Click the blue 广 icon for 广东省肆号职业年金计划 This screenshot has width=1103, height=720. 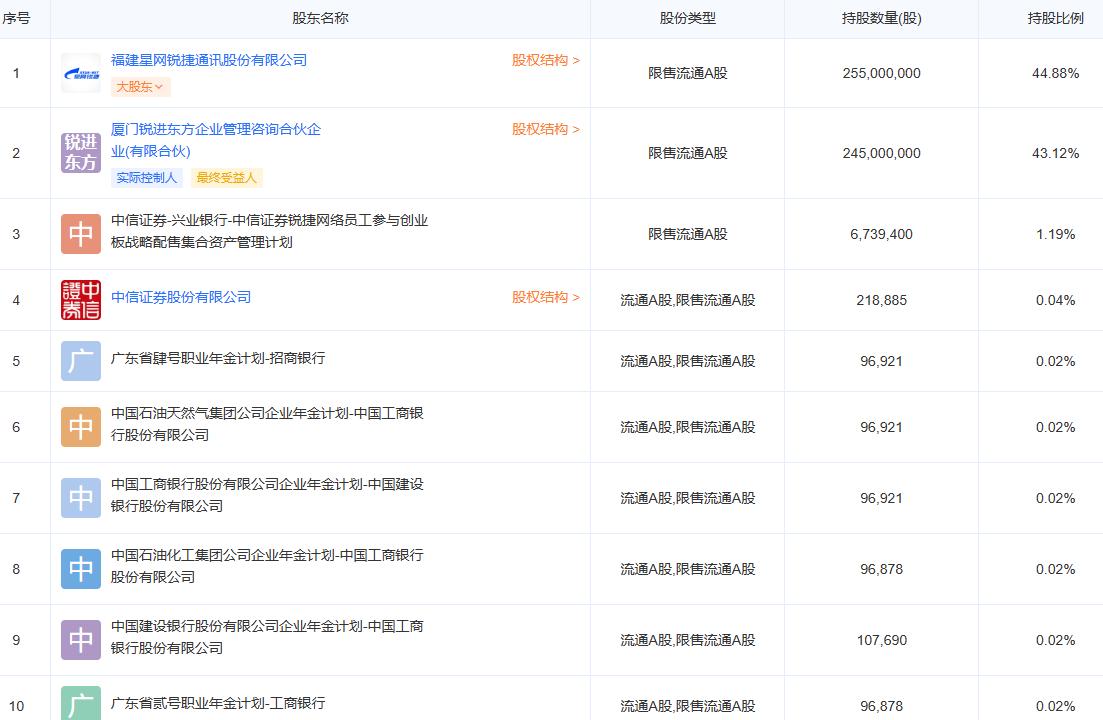(81, 361)
